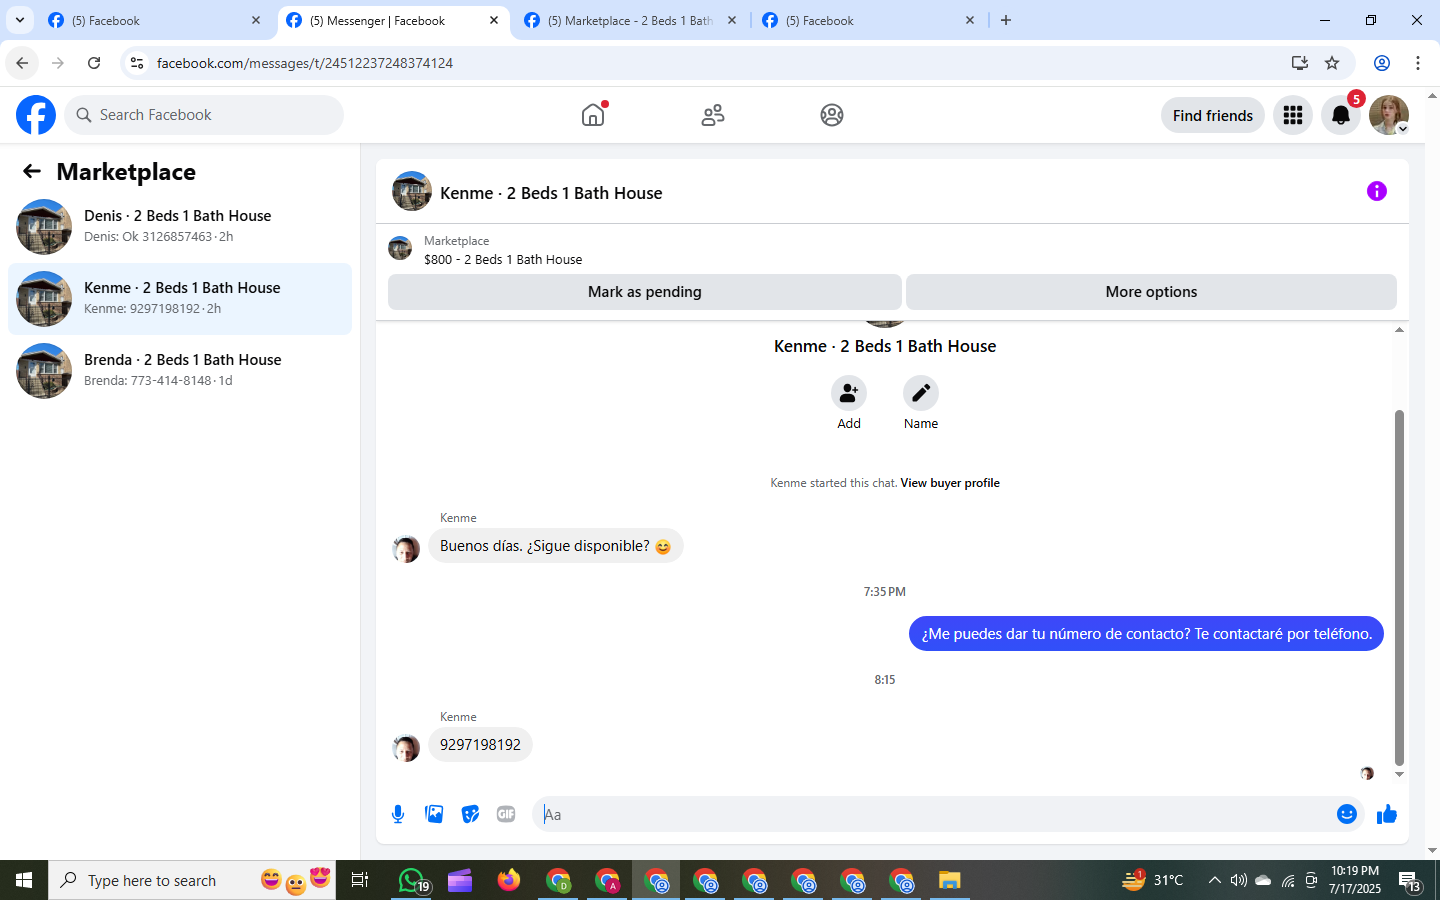
Task: Click the house thumbnail in chat header
Action: tap(411, 191)
